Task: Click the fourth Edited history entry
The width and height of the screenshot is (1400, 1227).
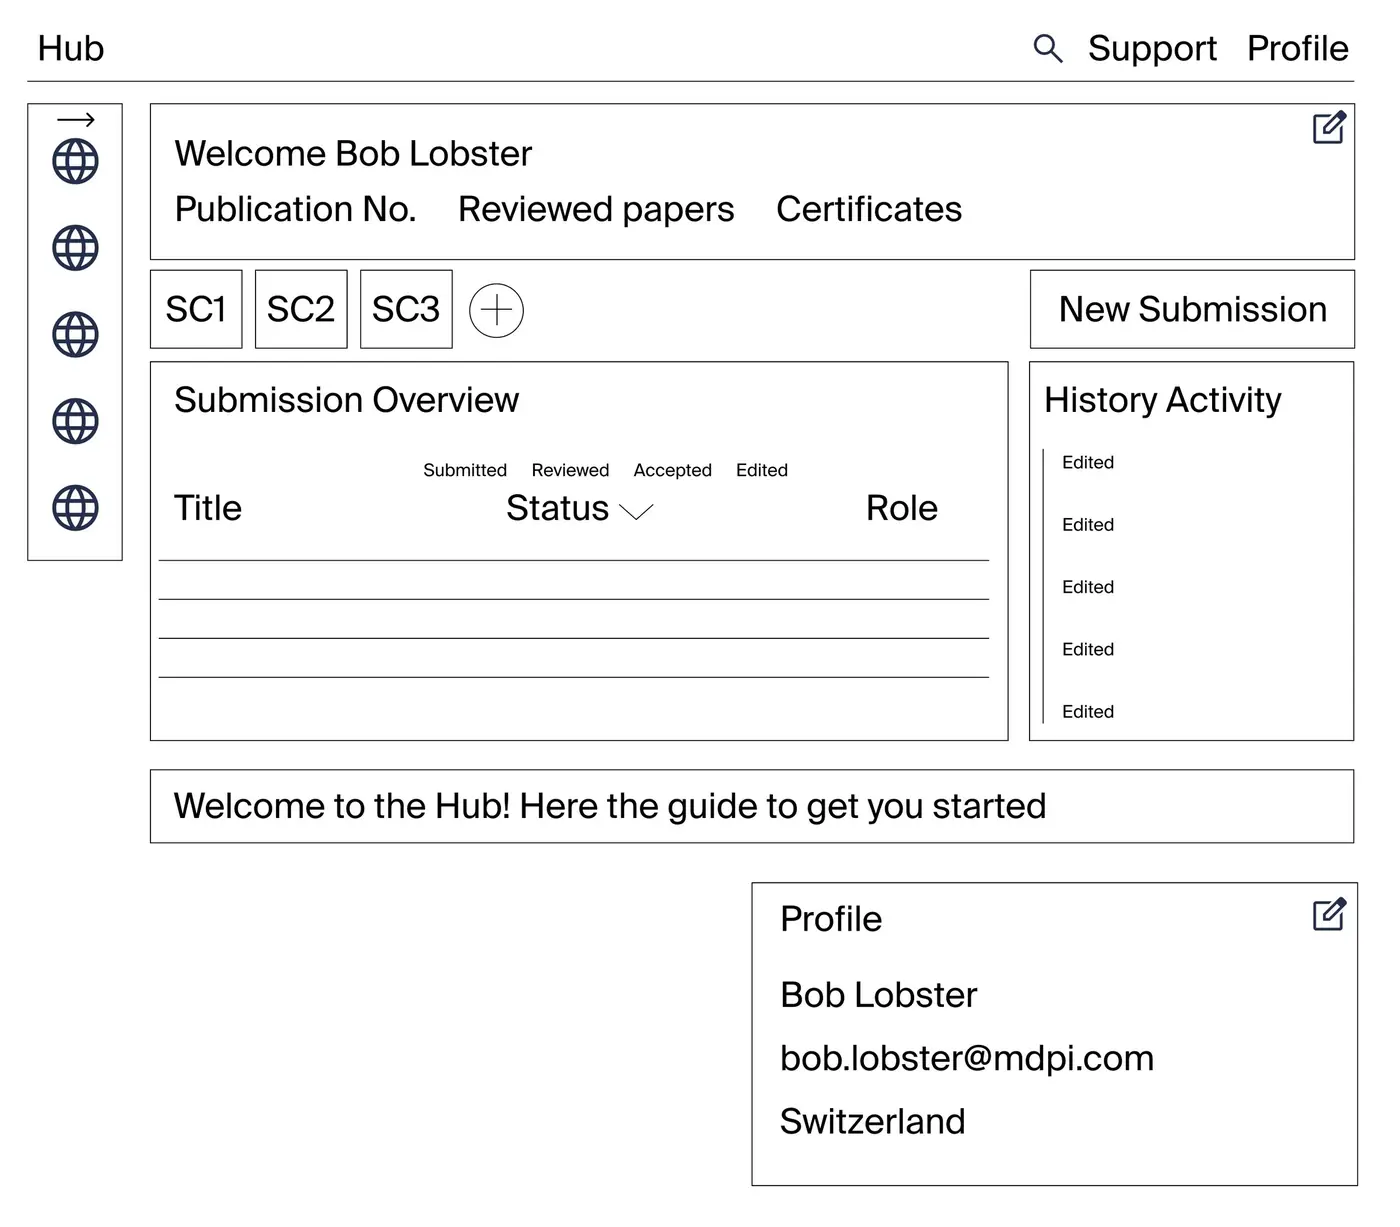Action: click(1088, 649)
